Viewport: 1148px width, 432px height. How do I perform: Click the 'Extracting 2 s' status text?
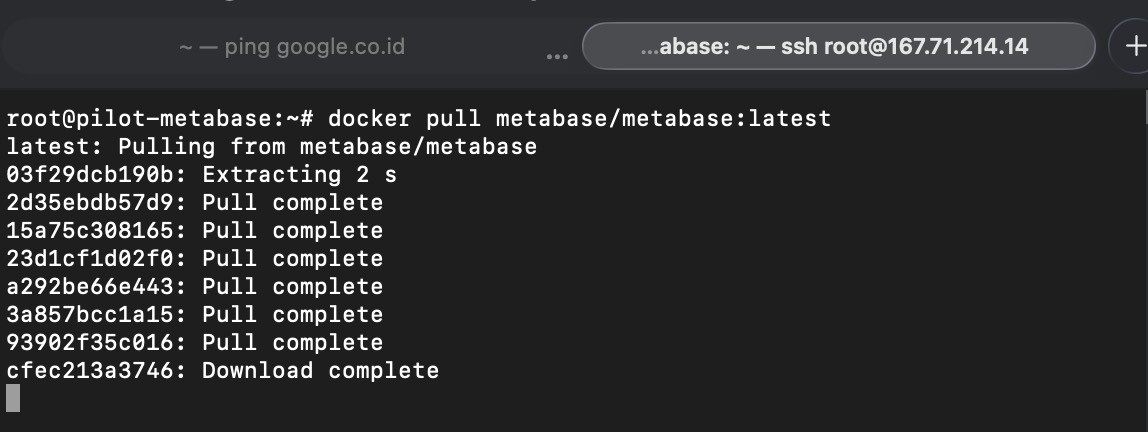[x=299, y=175]
